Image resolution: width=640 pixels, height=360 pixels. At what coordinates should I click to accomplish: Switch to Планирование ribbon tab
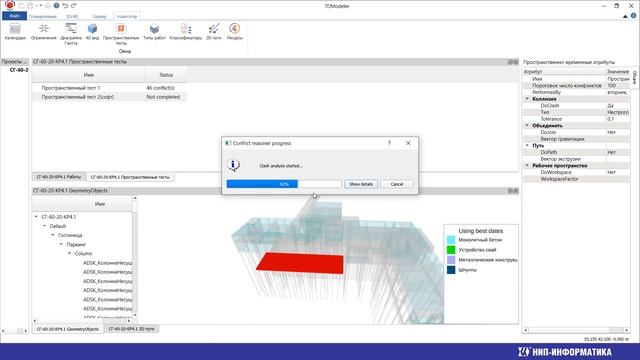click(x=42, y=16)
